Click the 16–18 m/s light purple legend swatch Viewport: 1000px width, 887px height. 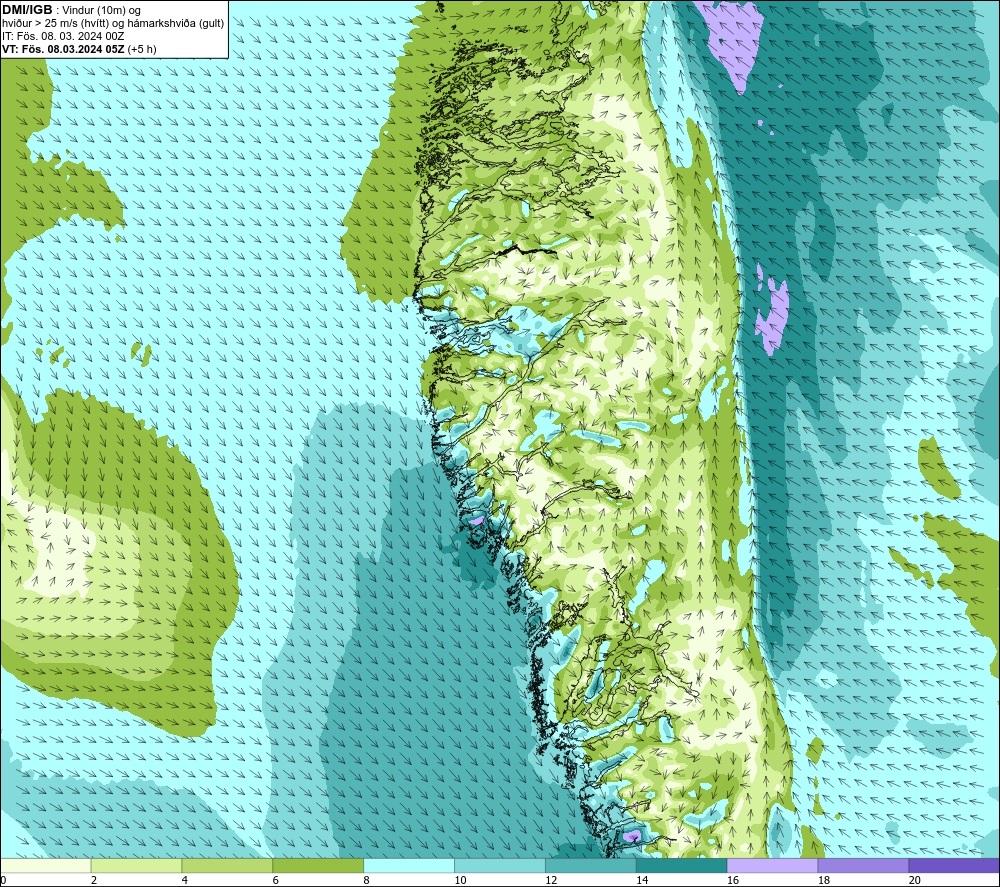pyautogui.click(x=772, y=866)
